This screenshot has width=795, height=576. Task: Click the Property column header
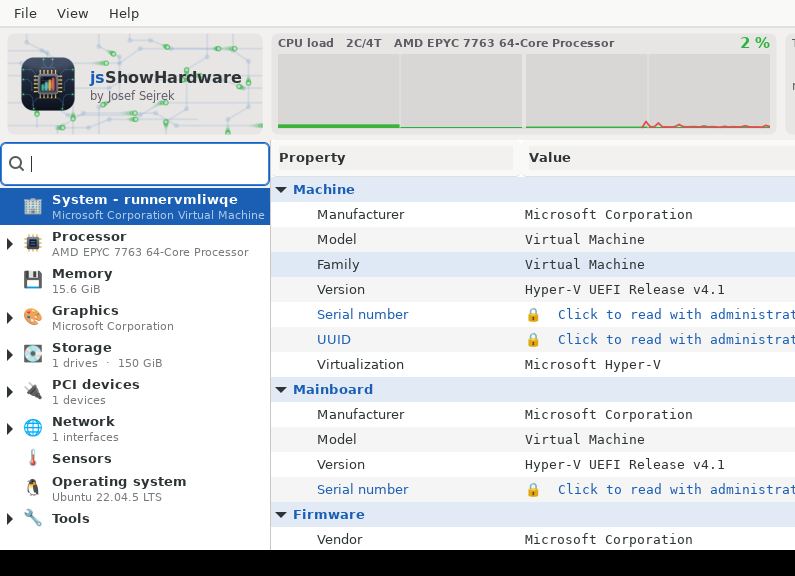pyautogui.click(x=395, y=158)
